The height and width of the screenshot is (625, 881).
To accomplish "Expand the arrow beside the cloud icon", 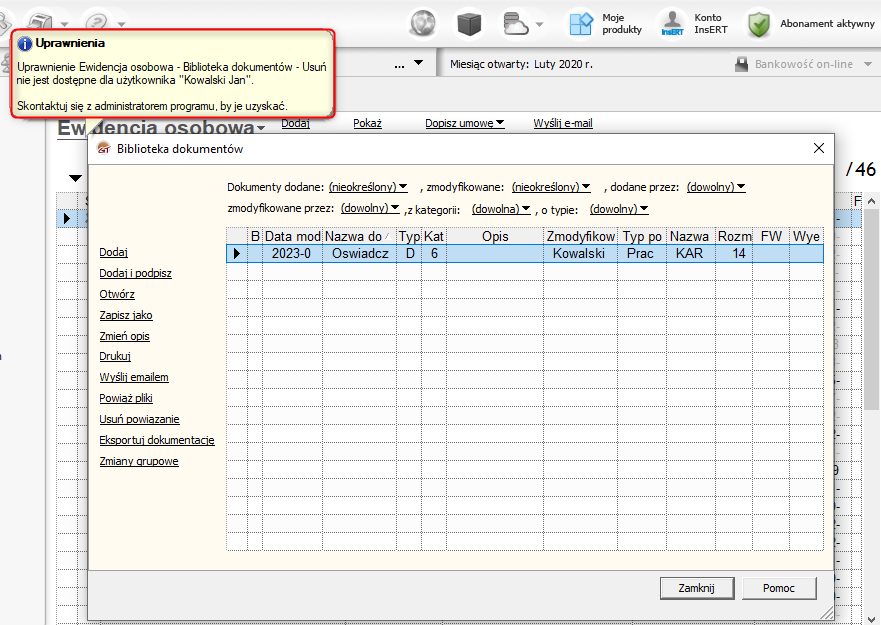I will [539, 25].
